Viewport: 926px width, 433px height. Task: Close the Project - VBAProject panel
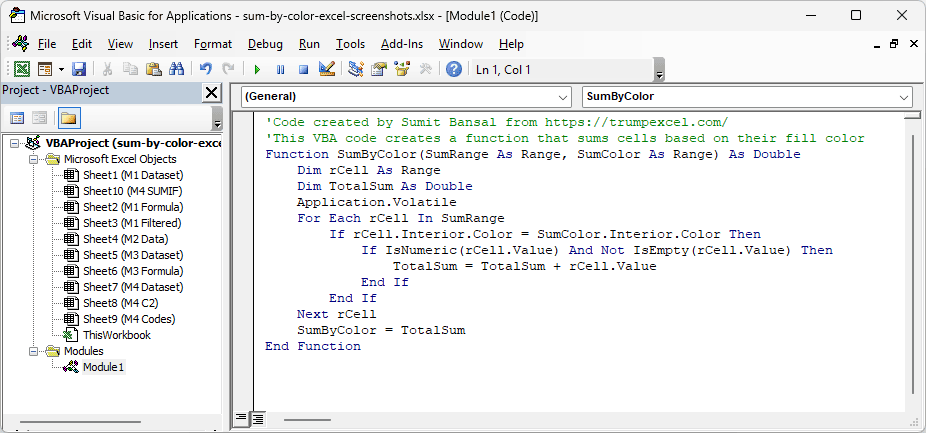[211, 93]
